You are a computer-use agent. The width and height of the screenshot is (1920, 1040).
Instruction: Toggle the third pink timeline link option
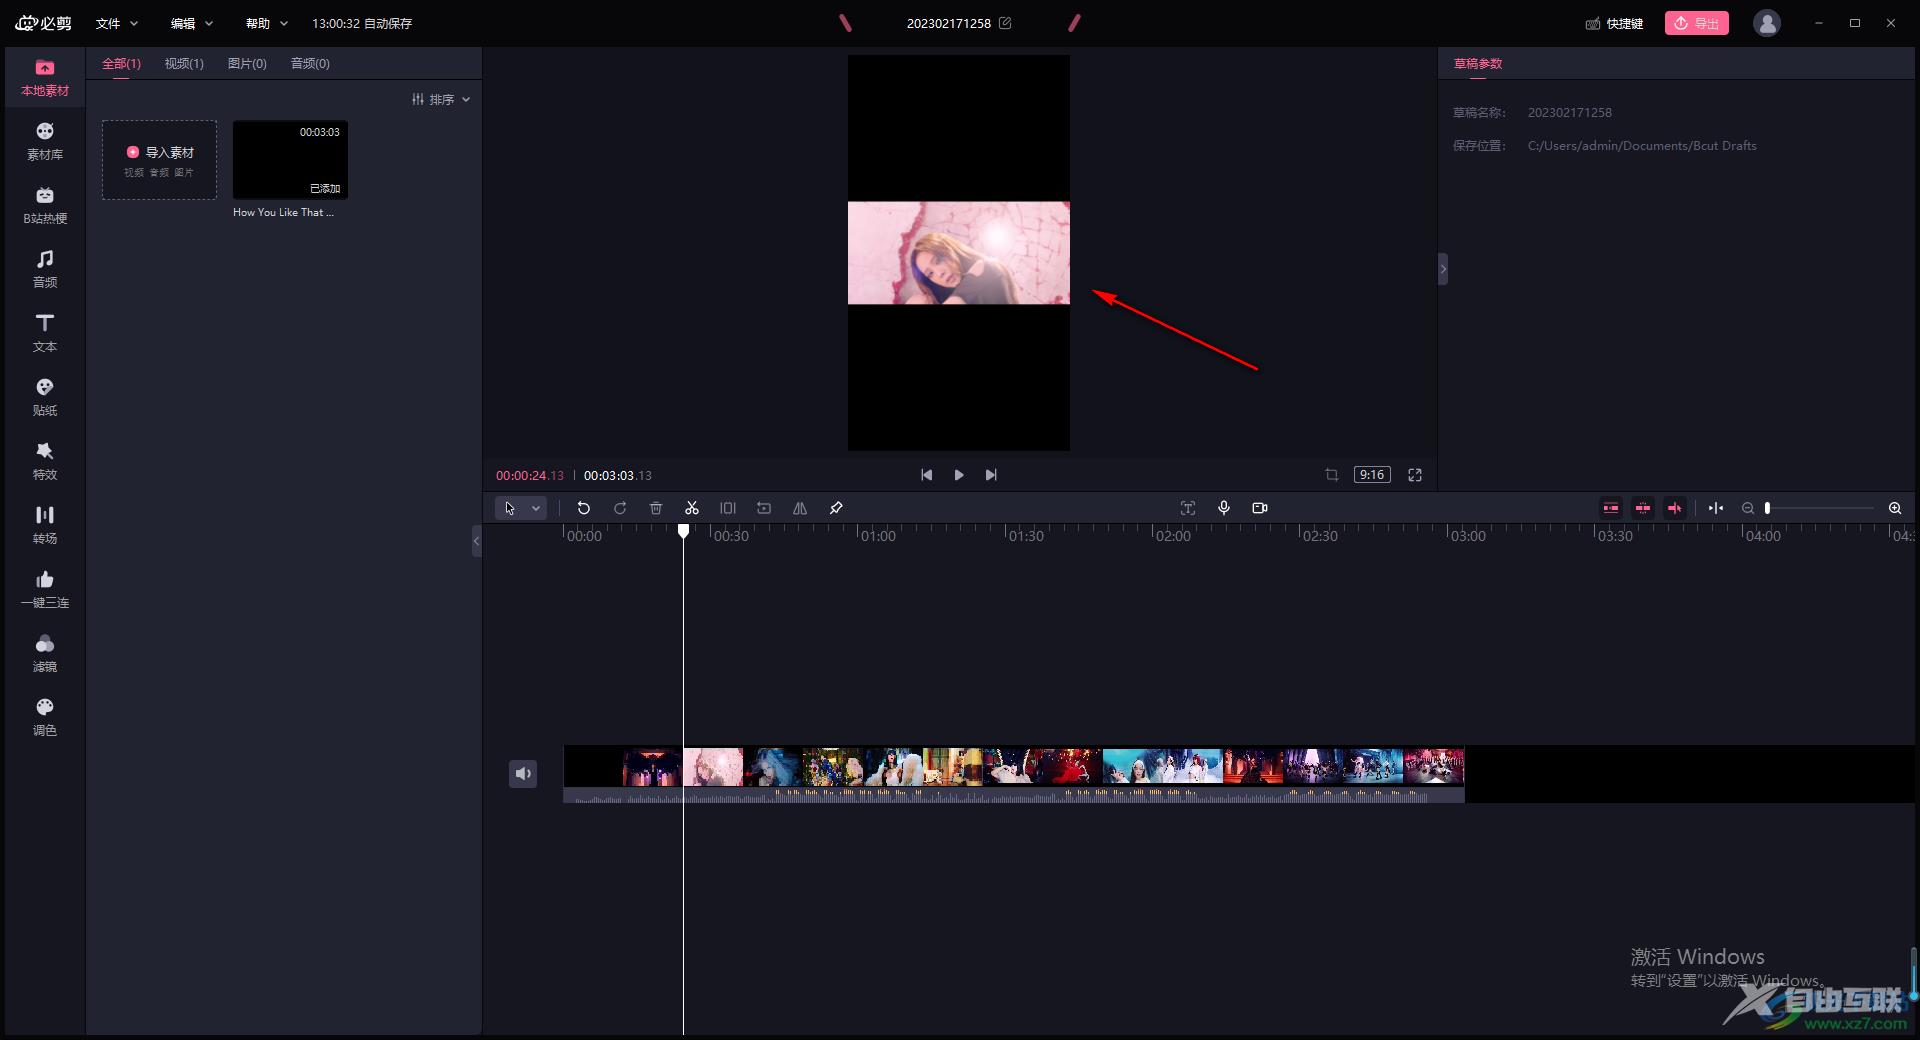[1675, 508]
